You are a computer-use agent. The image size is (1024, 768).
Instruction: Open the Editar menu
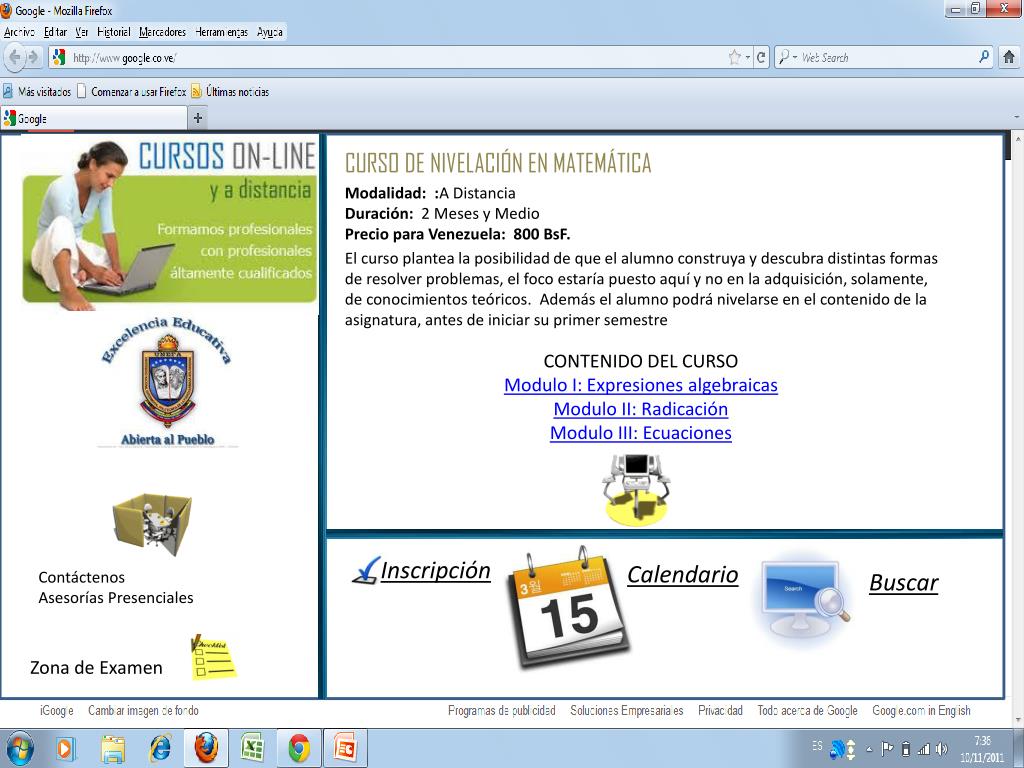tap(55, 31)
